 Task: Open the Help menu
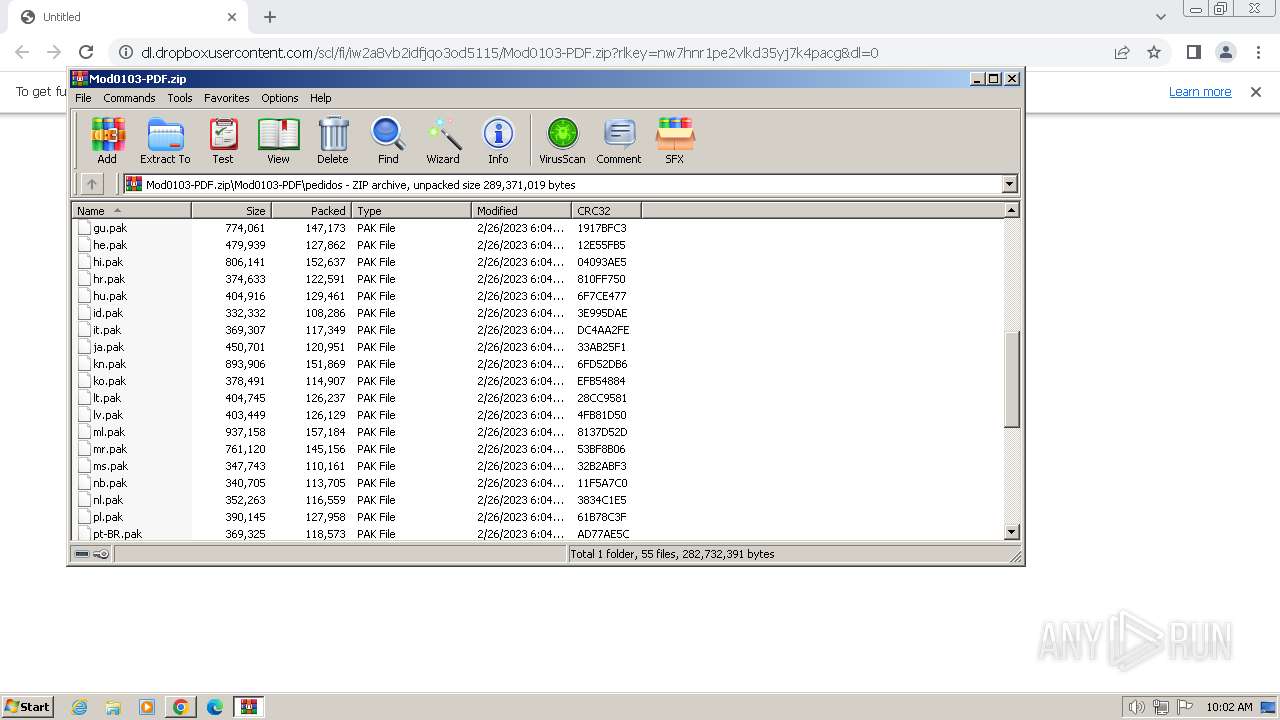click(321, 98)
